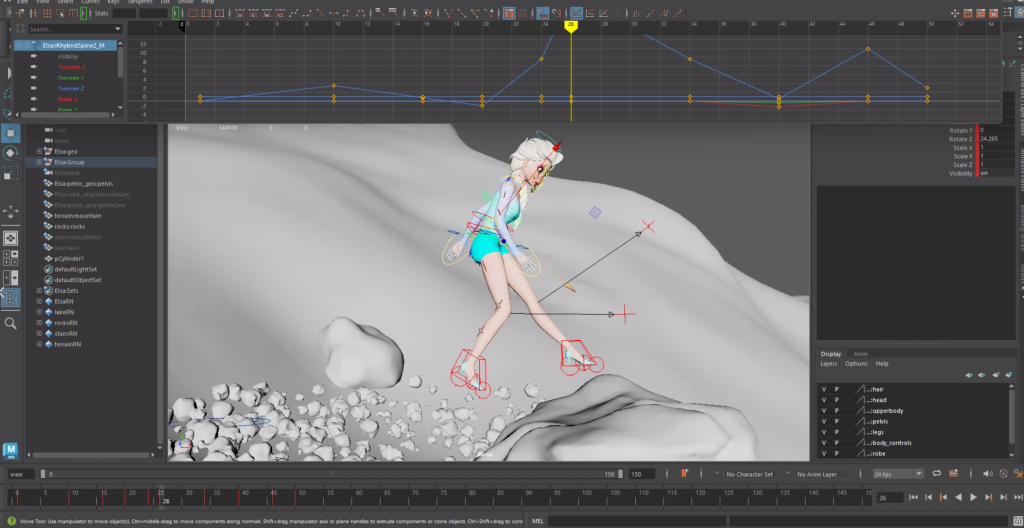Switch to the Anim layers tab
1024x528 pixels.
861,354
